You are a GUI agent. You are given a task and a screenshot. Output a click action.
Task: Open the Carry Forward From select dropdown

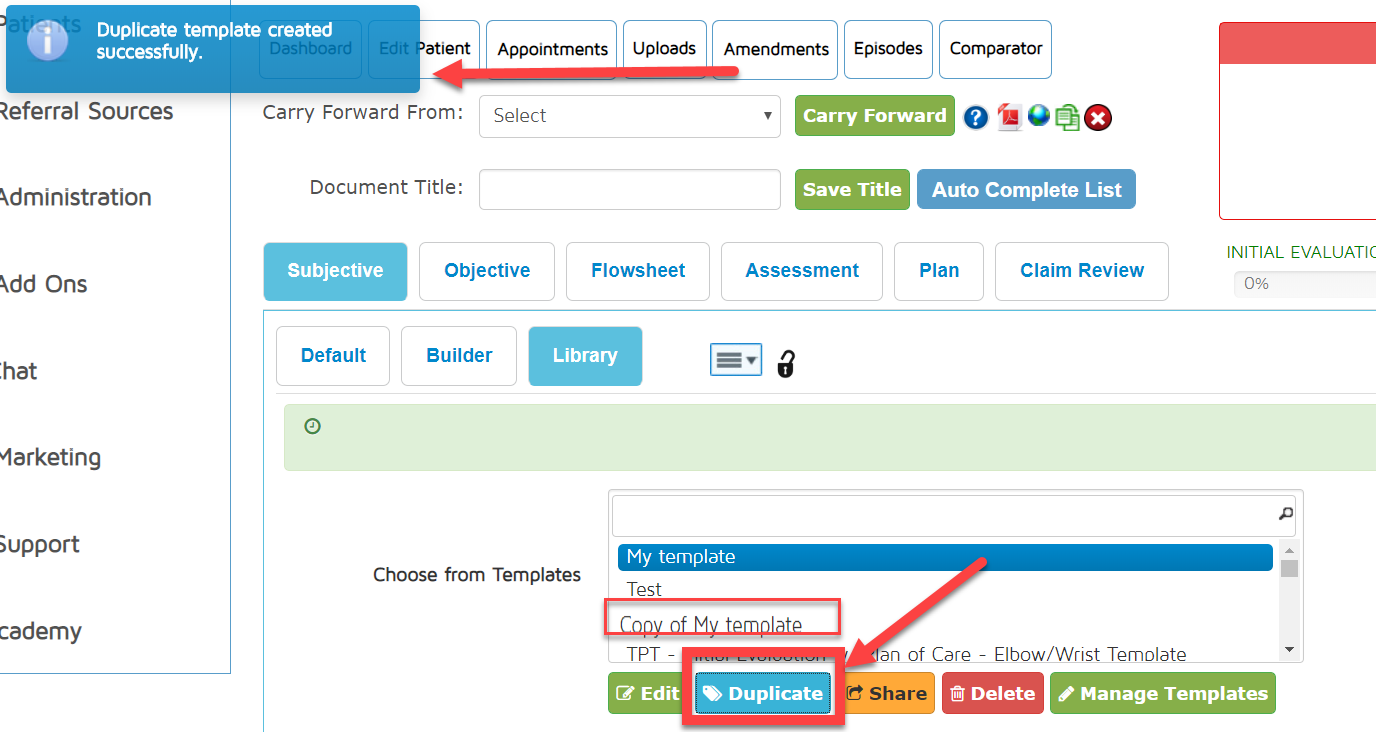pos(630,116)
